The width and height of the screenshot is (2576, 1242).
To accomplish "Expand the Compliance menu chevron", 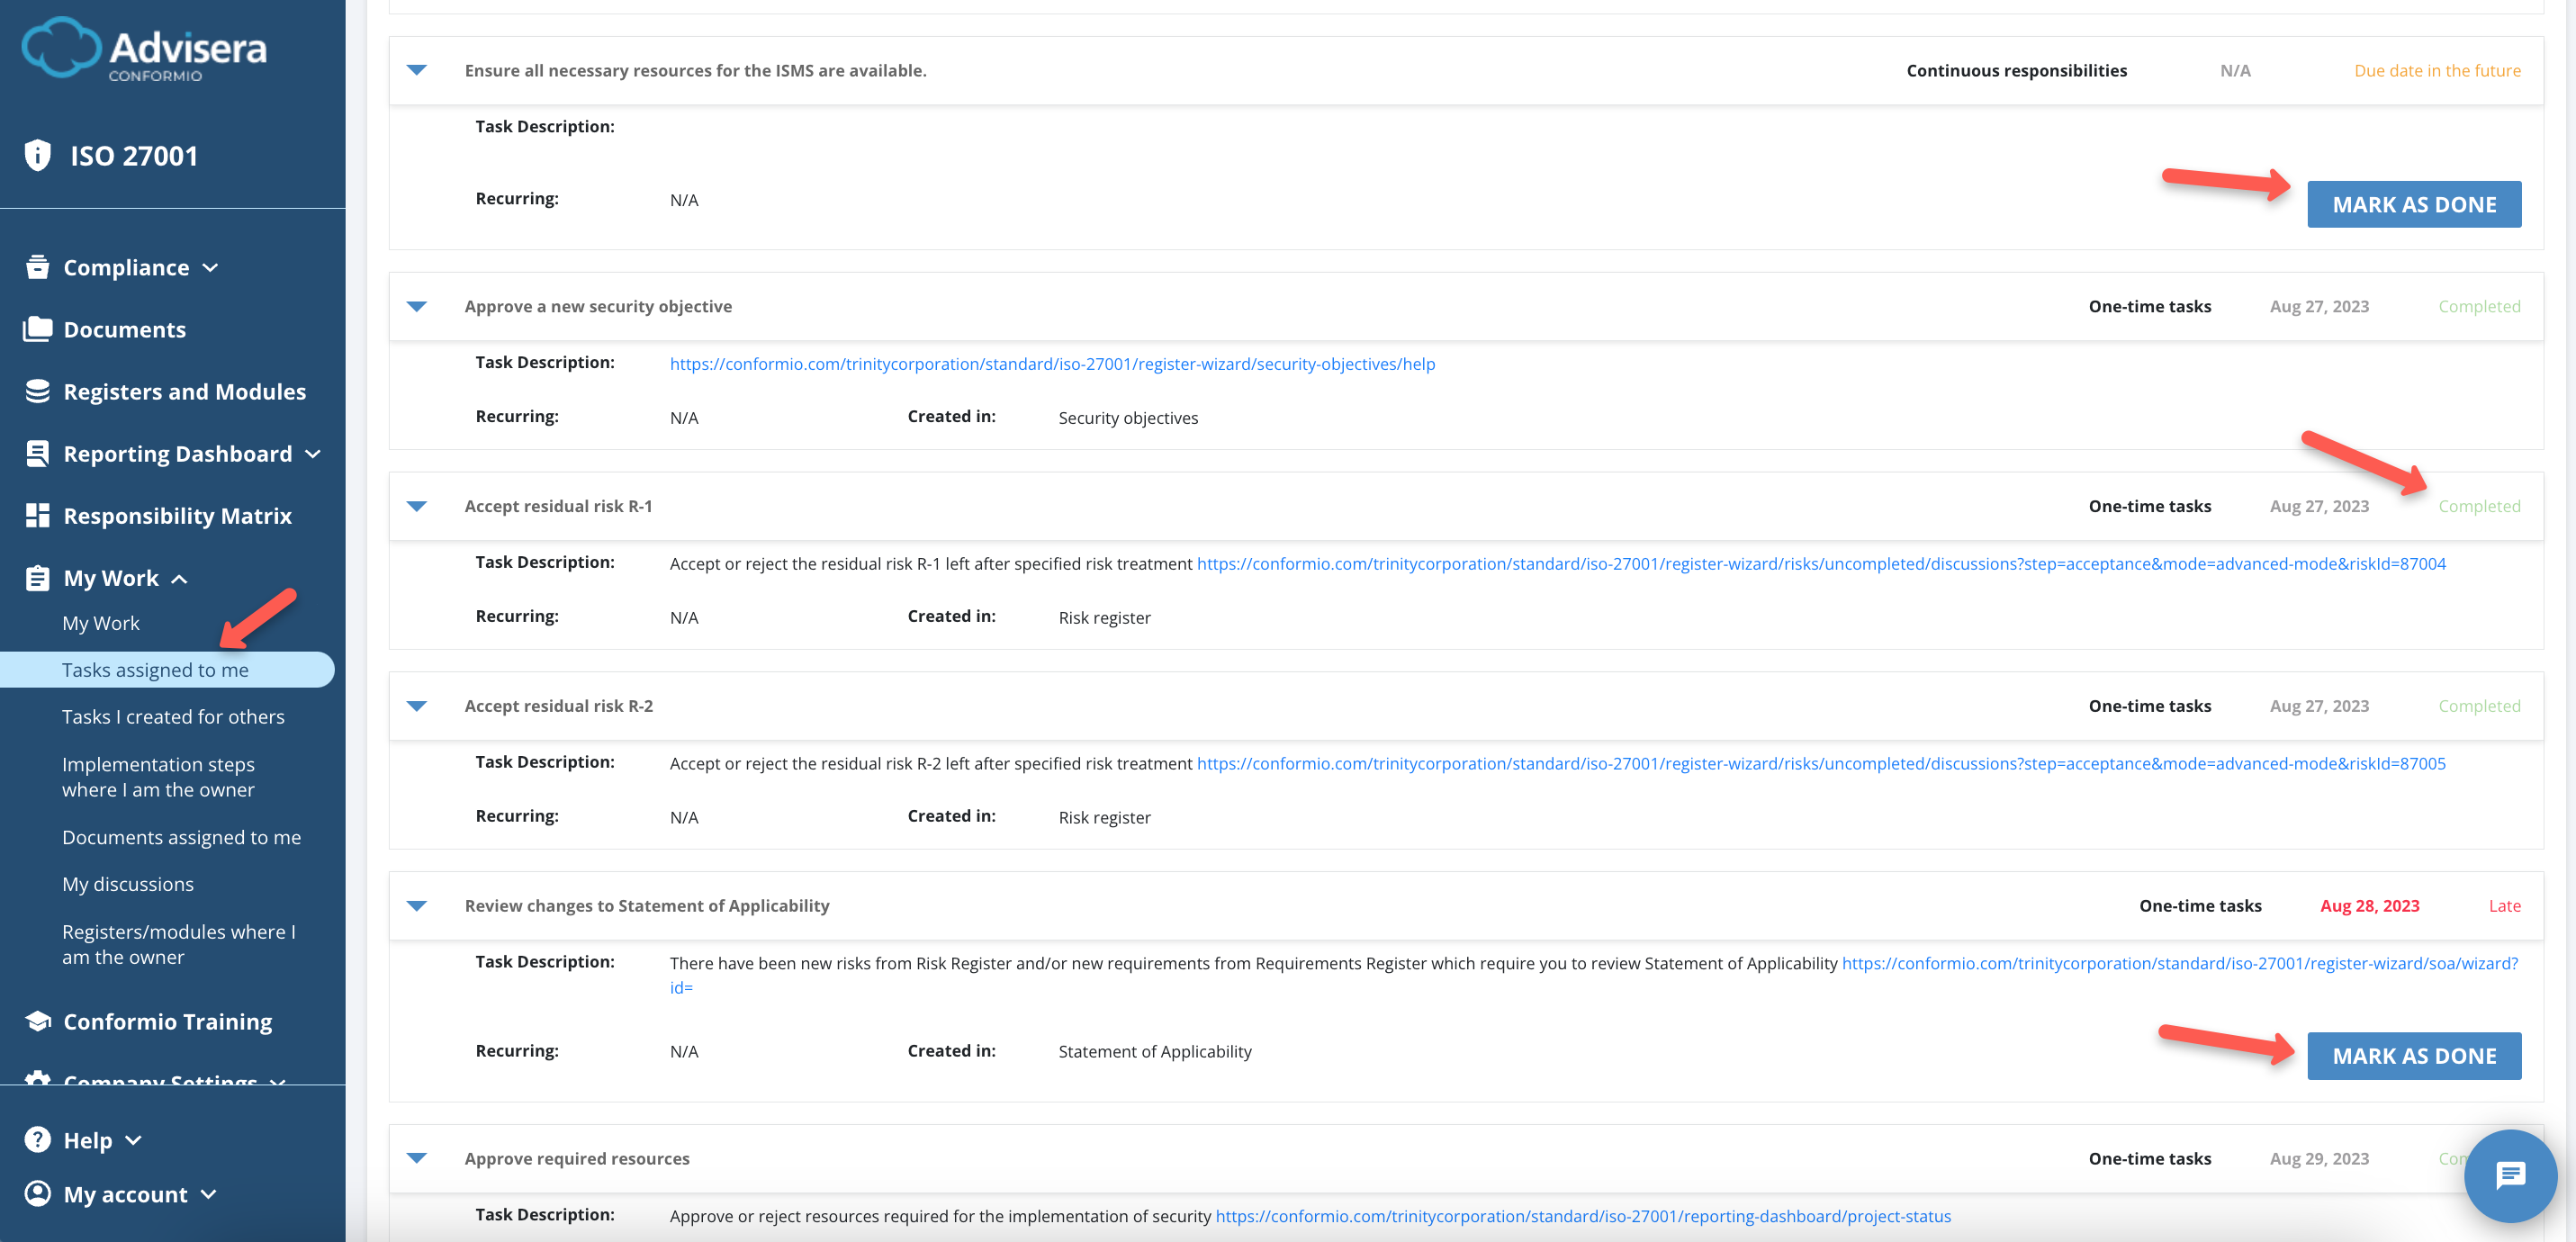I will coord(210,268).
